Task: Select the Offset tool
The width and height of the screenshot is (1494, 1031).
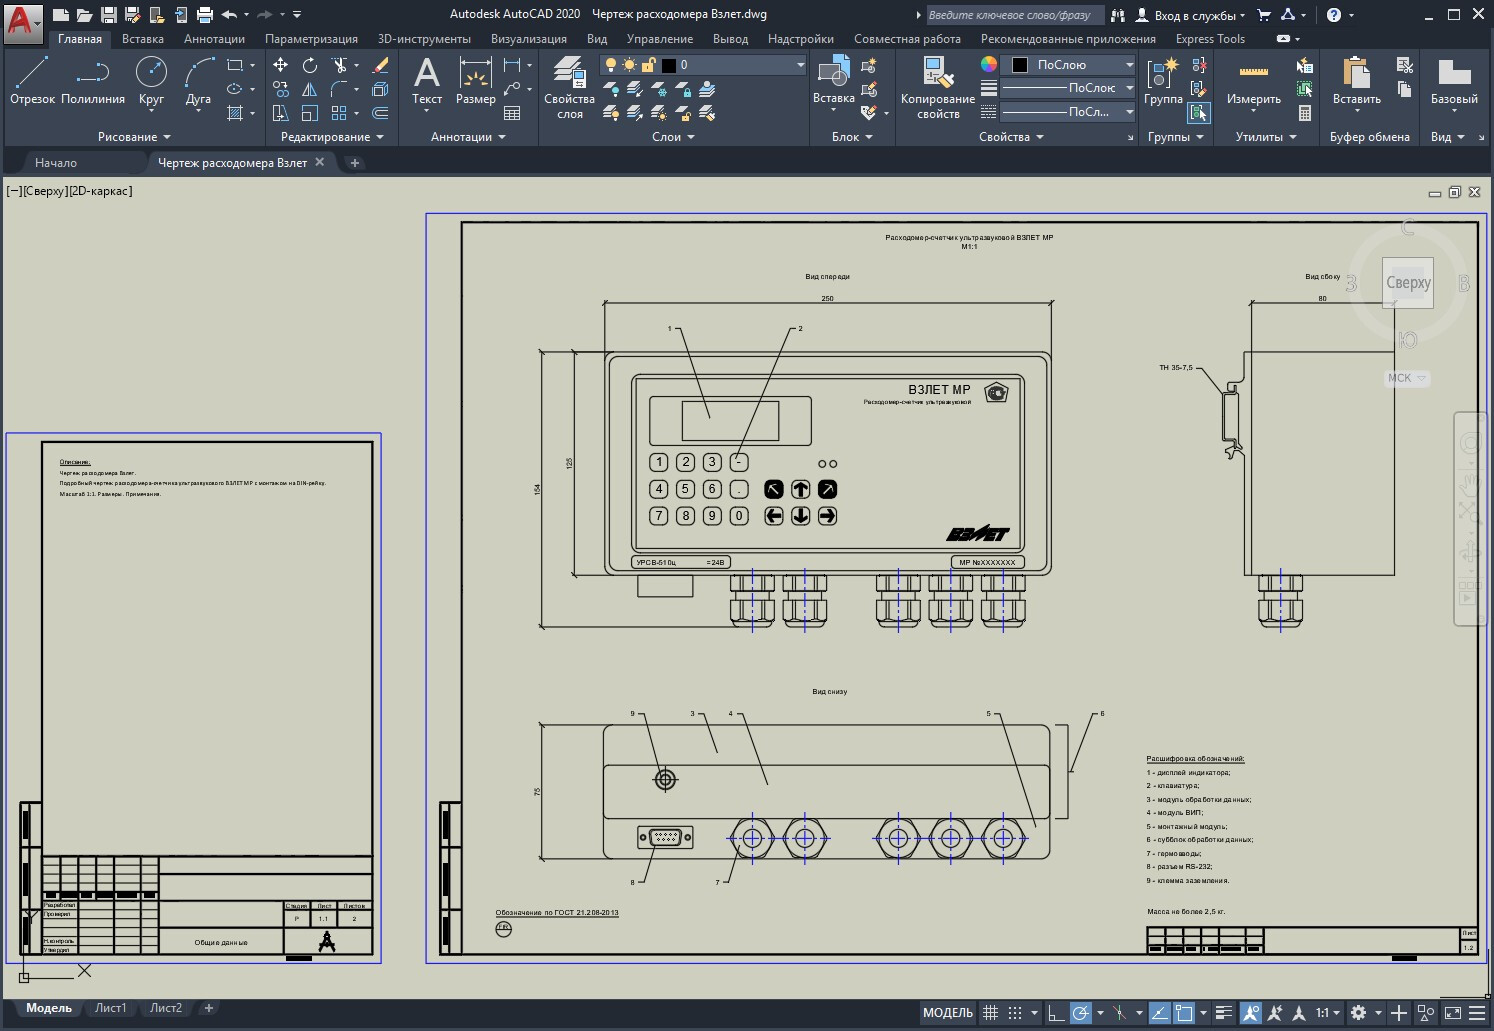Action: pyautogui.click(x=380, y=113)
